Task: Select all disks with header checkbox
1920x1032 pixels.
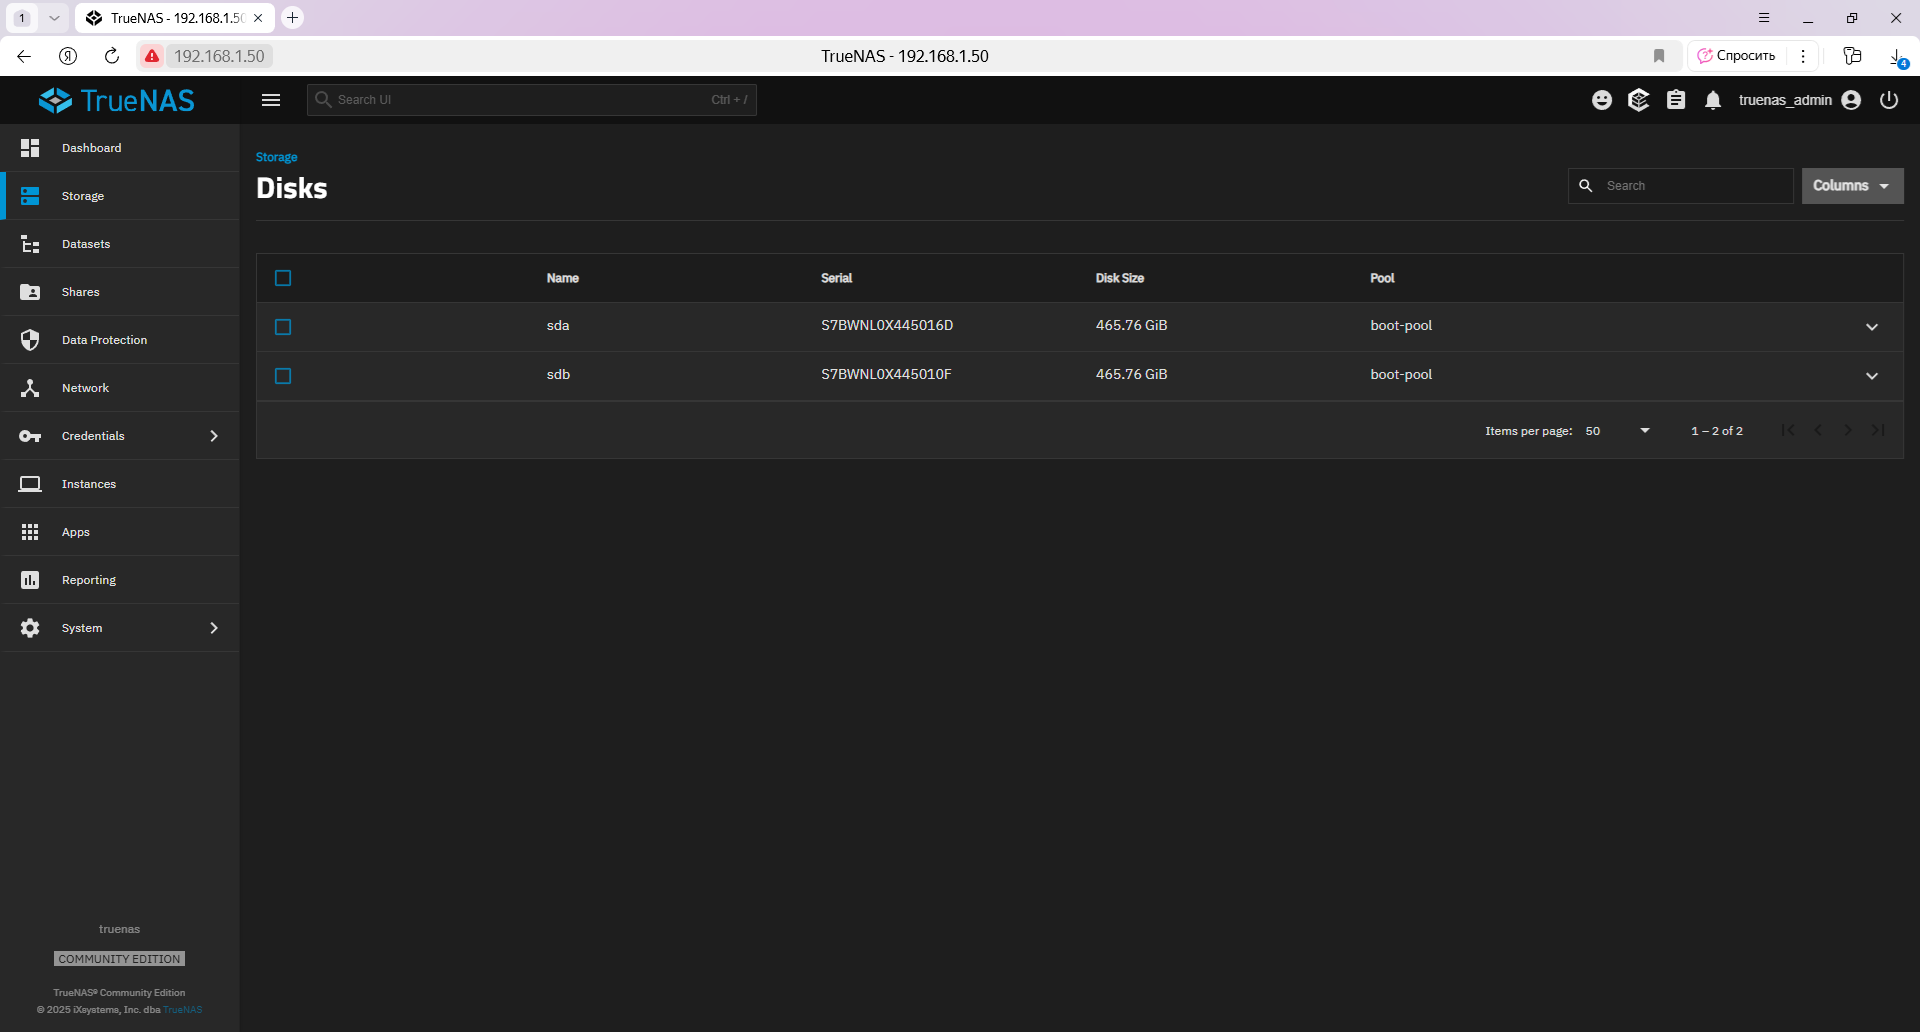Action: (x=283, y=278)
